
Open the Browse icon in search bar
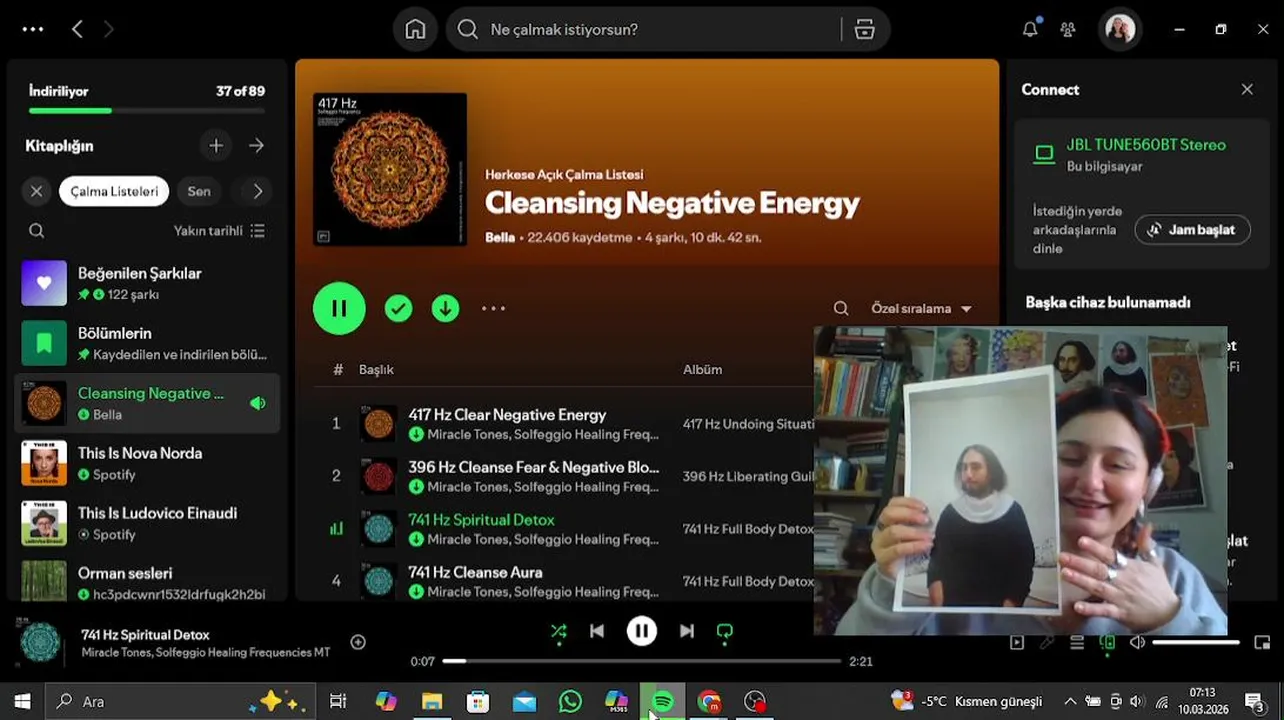pyautogui.click(x=865, y=29)
